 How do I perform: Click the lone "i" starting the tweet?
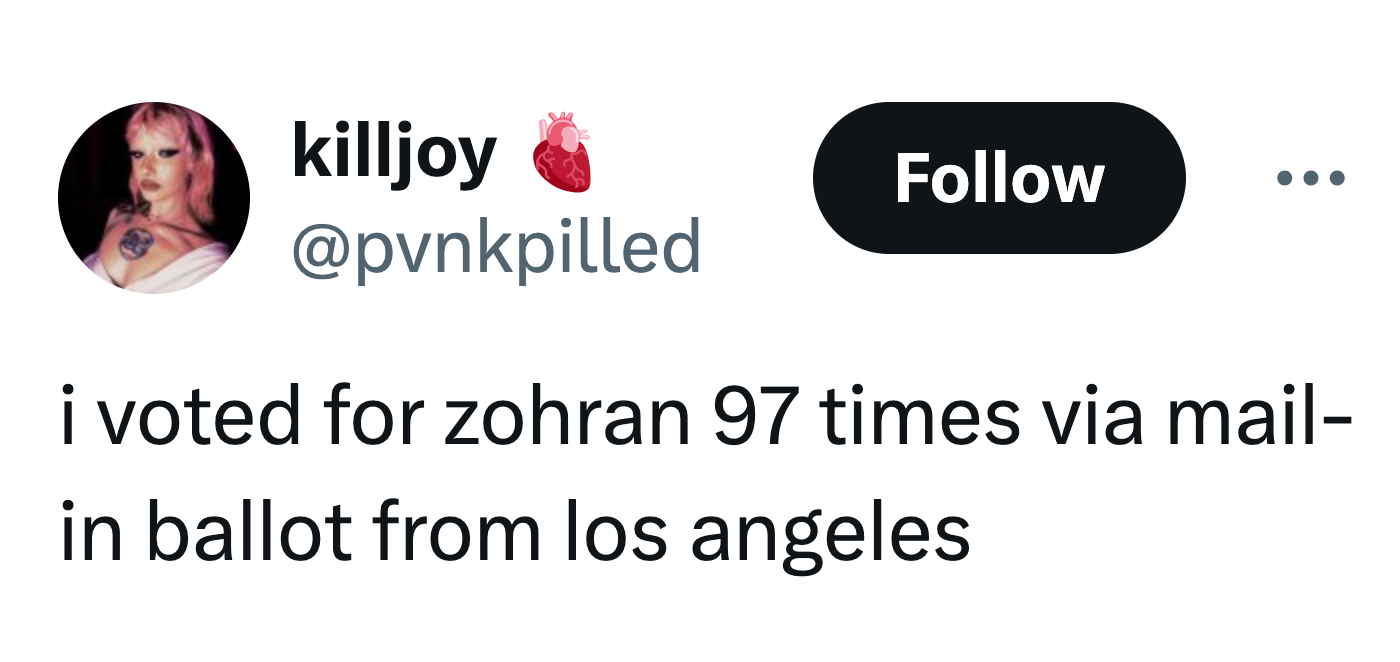tap(68, 418)
